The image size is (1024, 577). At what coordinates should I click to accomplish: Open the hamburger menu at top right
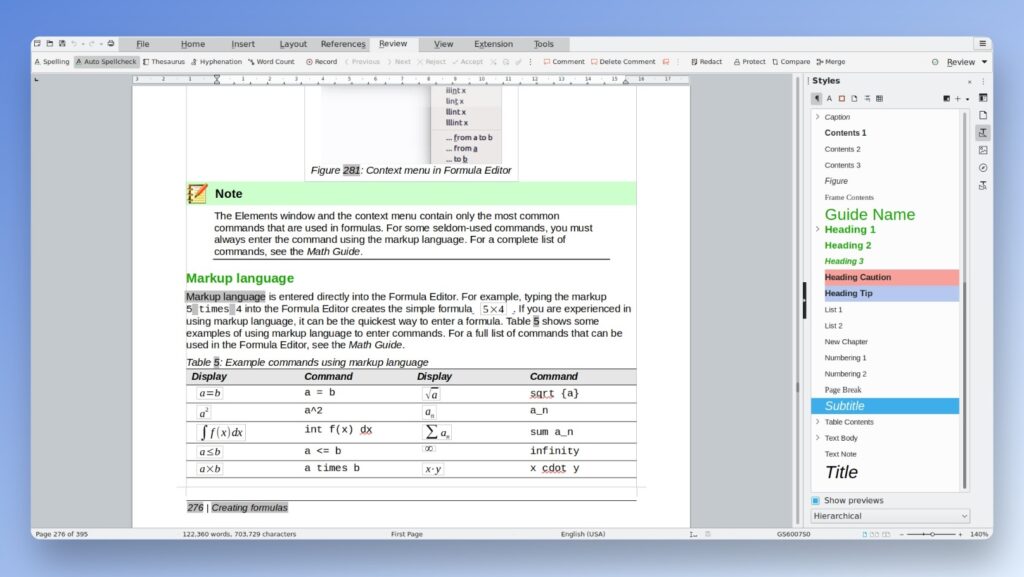pyautogui.click(x=983, y=44)
